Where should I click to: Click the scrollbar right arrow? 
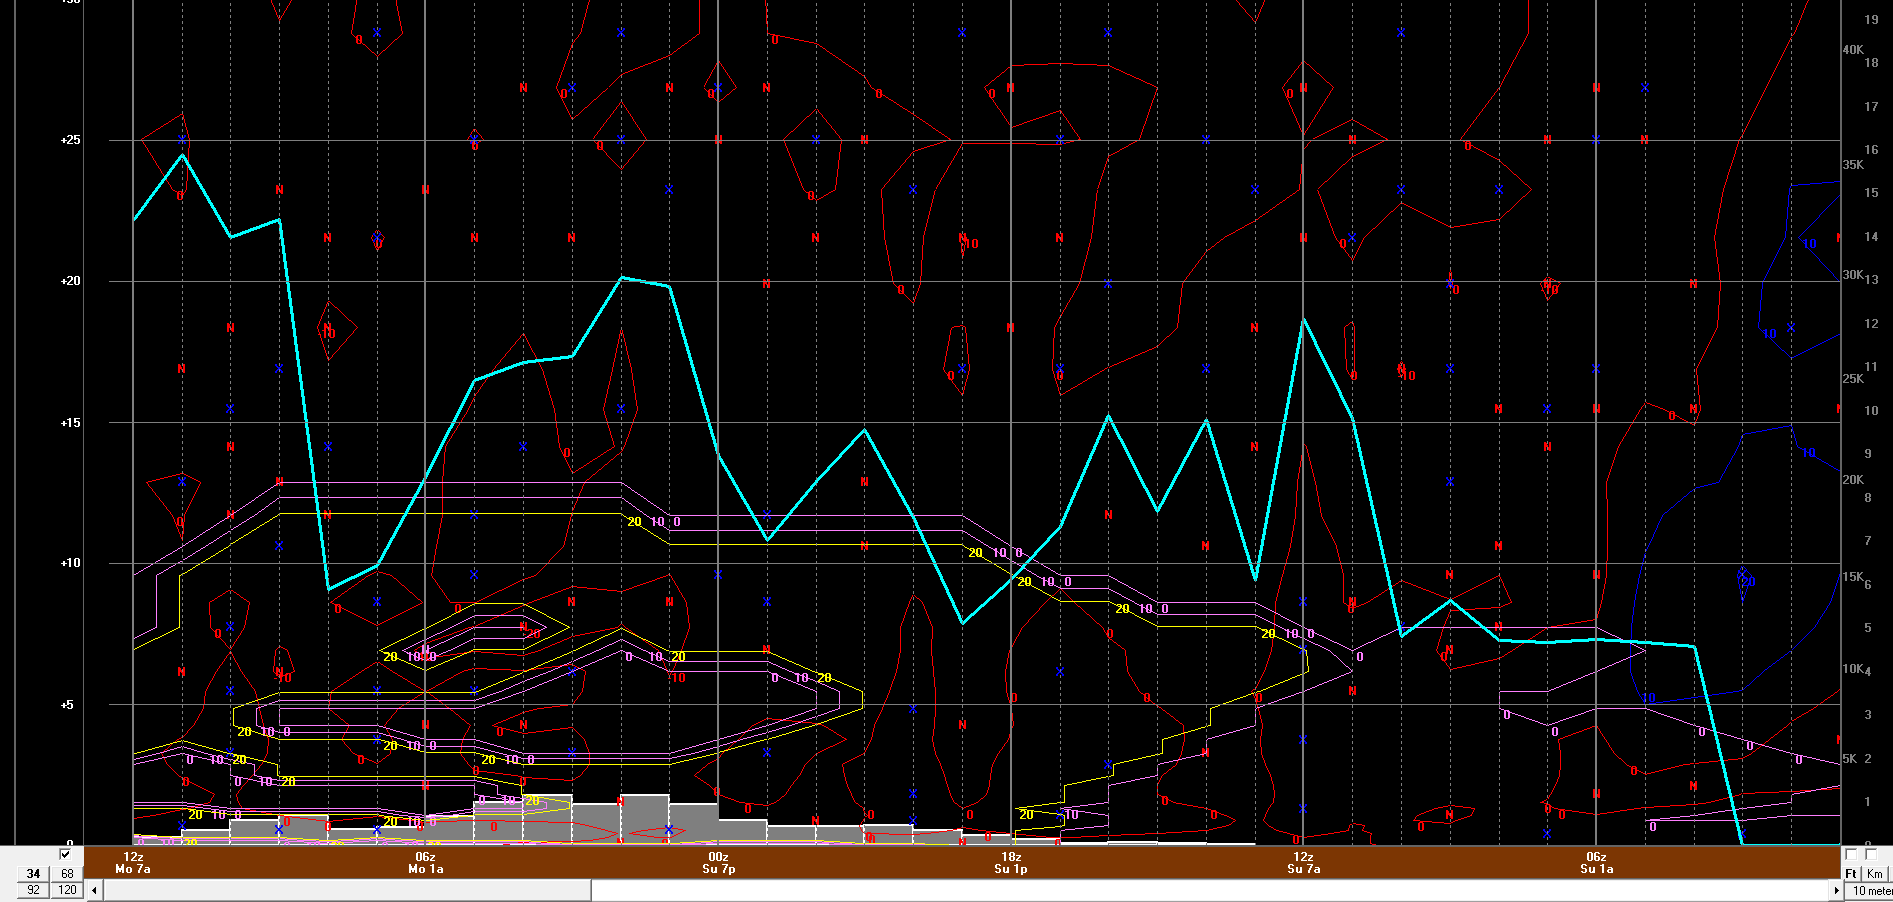pyautogui.click(x=1836, y=890)
